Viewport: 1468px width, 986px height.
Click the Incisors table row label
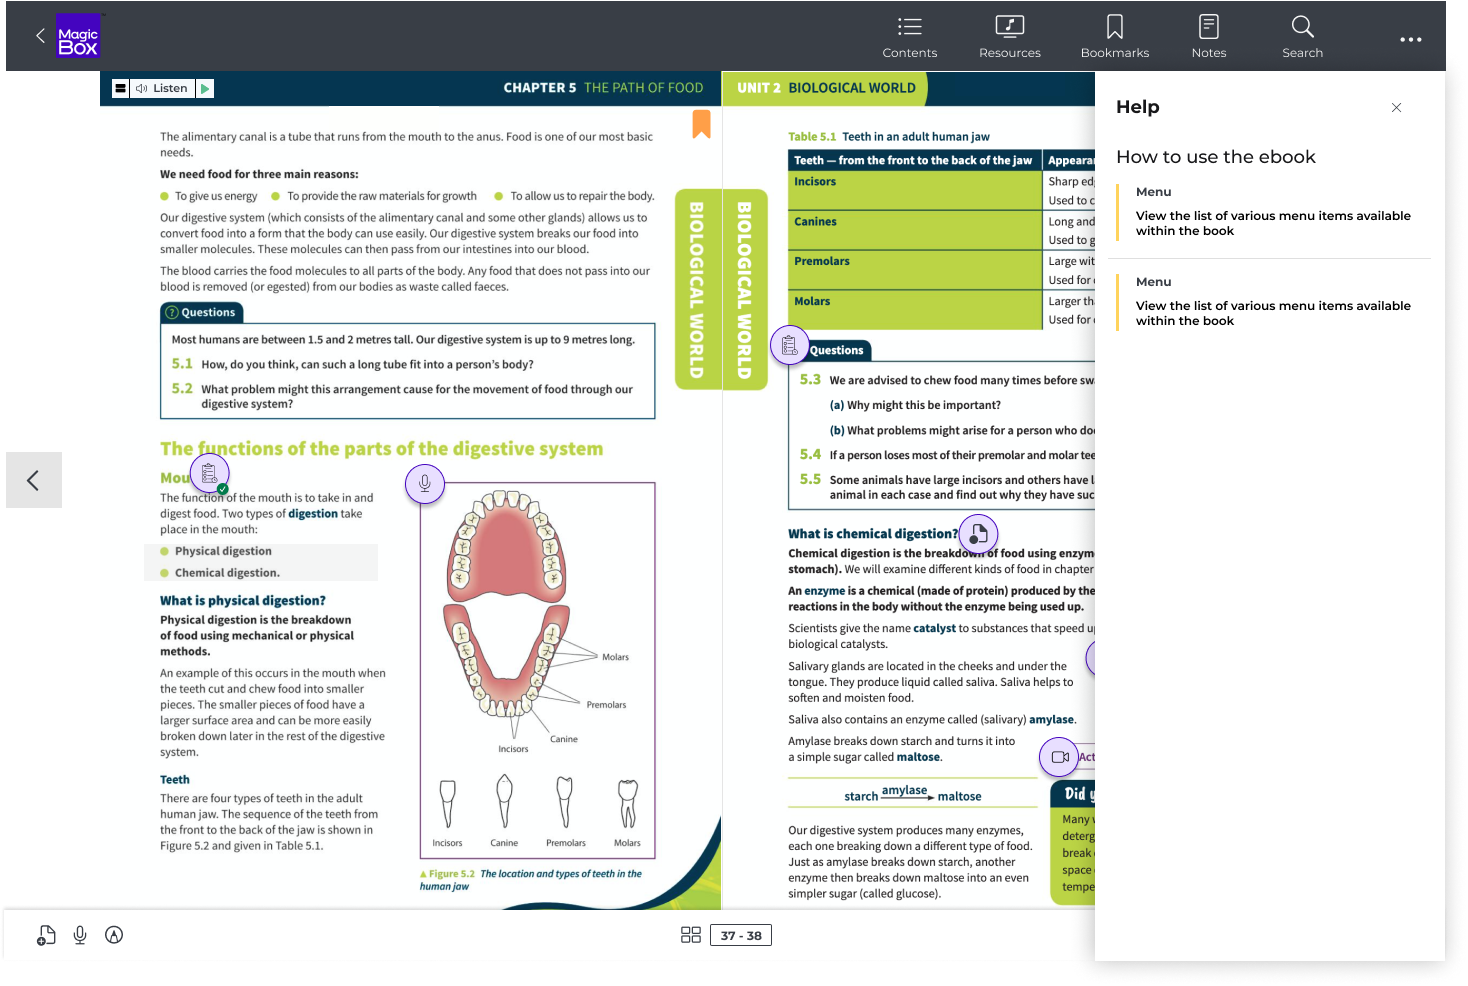815,182
